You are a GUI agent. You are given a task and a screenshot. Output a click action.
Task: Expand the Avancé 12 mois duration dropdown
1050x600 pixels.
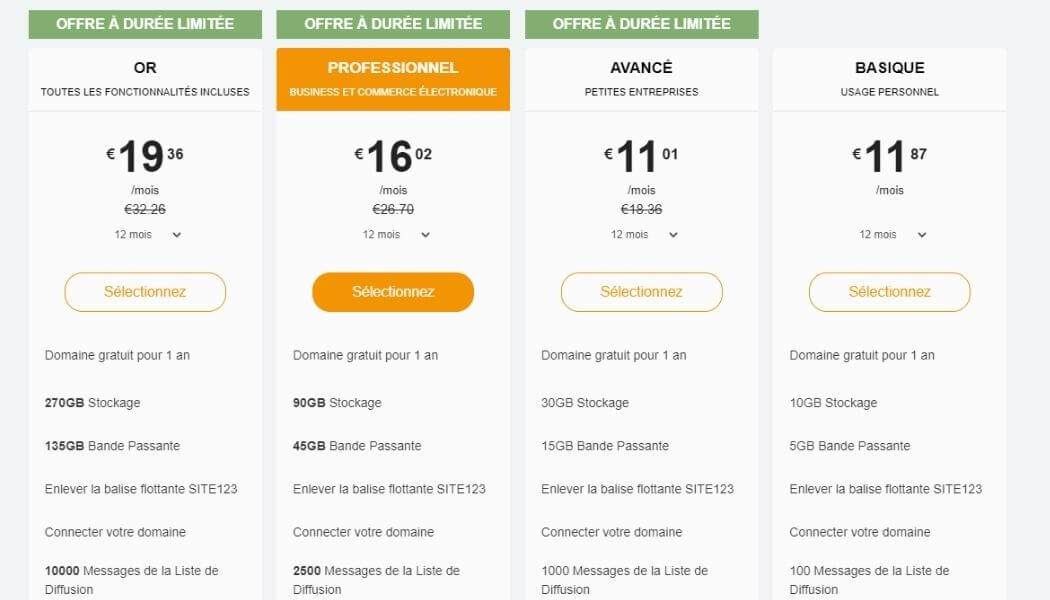(644, 235)
